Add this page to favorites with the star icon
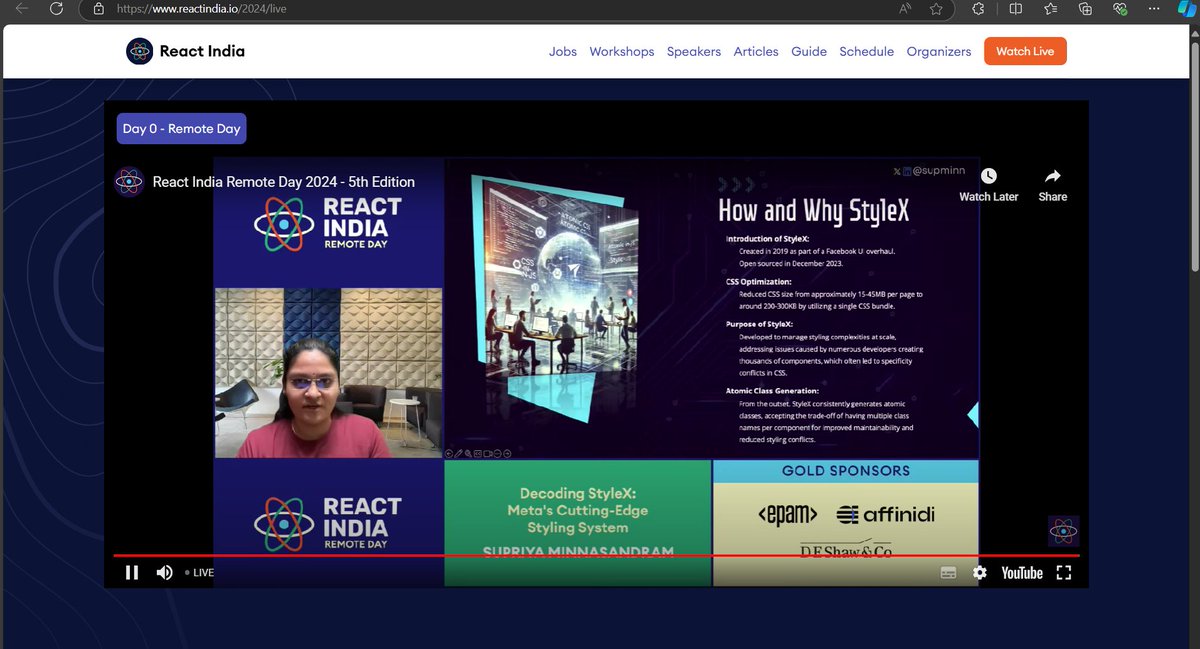Image resolution: width=1200 pixels, height=649 pixels. pyautogui.click(x=936, y=8)
